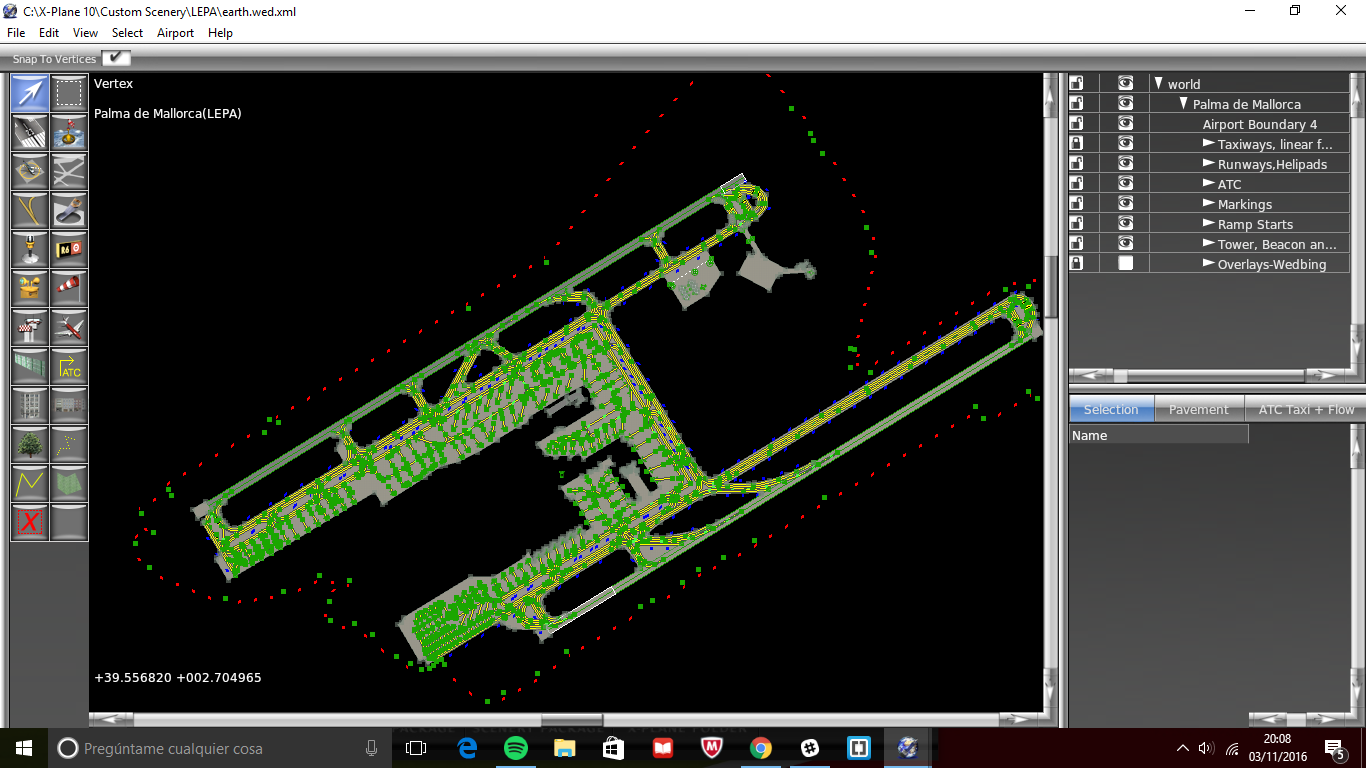Lock the Markings group padlock

[x=1077, y=204]
